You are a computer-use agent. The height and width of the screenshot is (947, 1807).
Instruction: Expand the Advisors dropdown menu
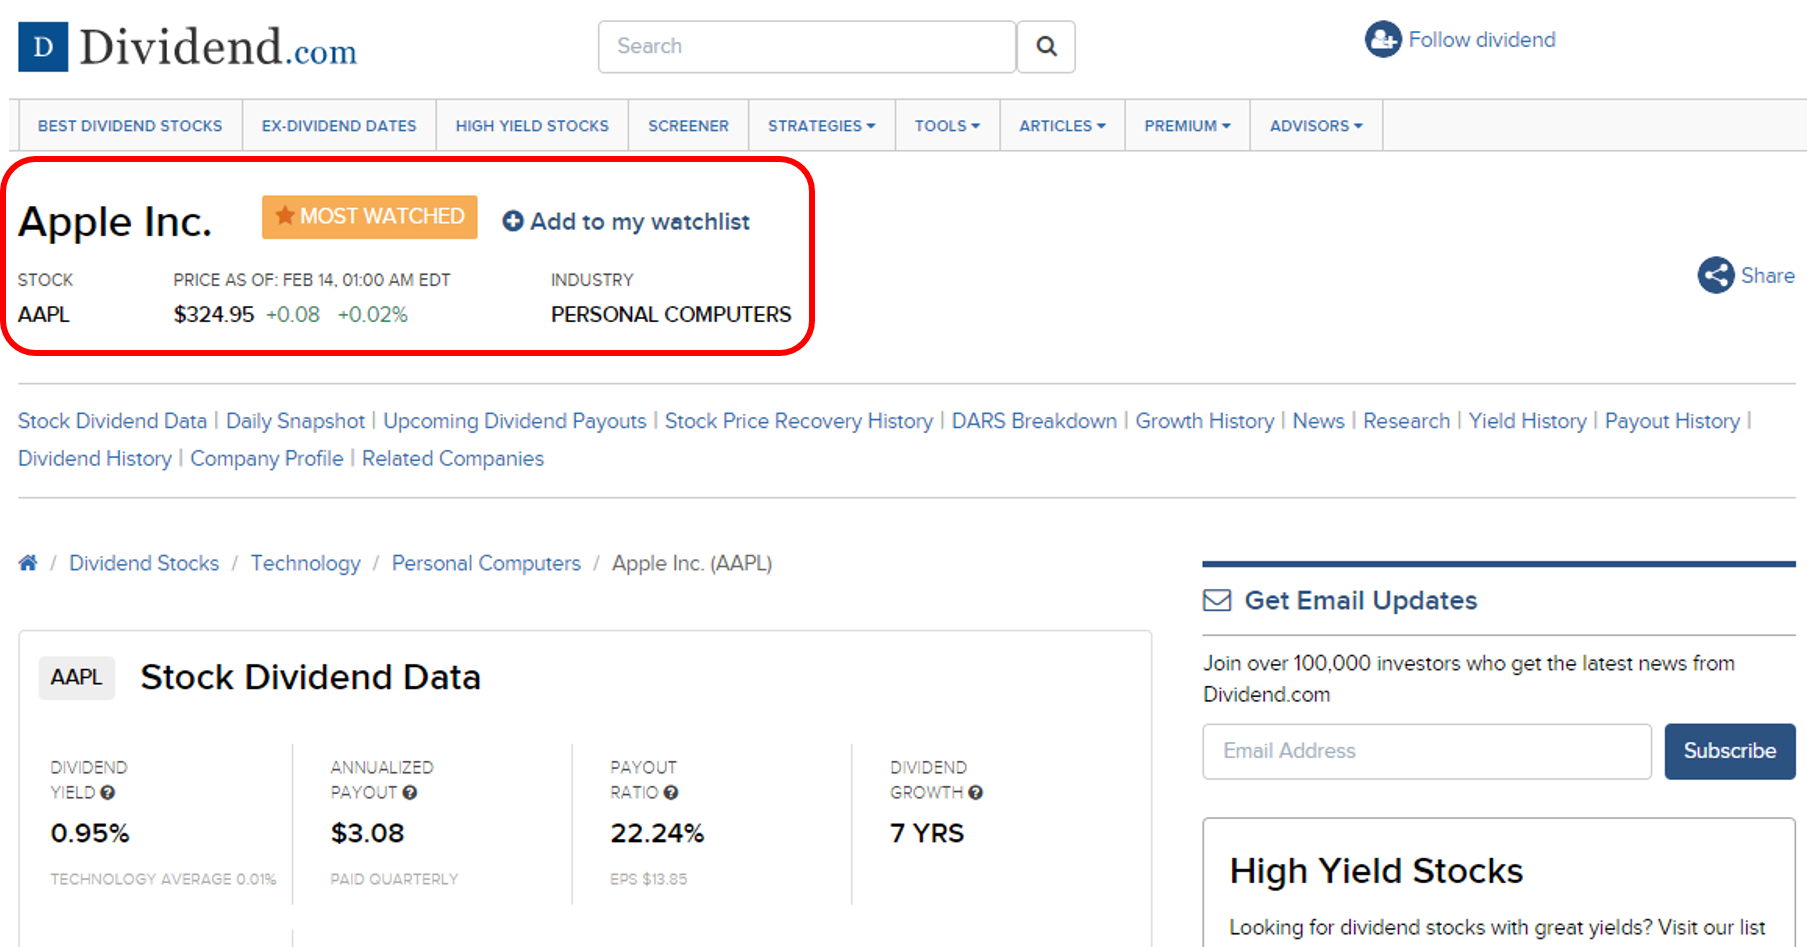[1316, 126]
